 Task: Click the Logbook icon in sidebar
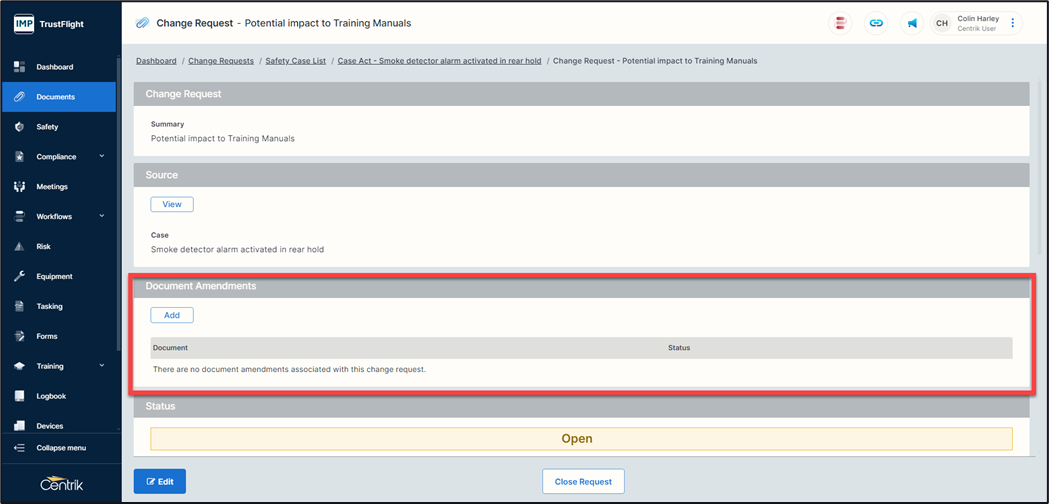tap(19, 396)
